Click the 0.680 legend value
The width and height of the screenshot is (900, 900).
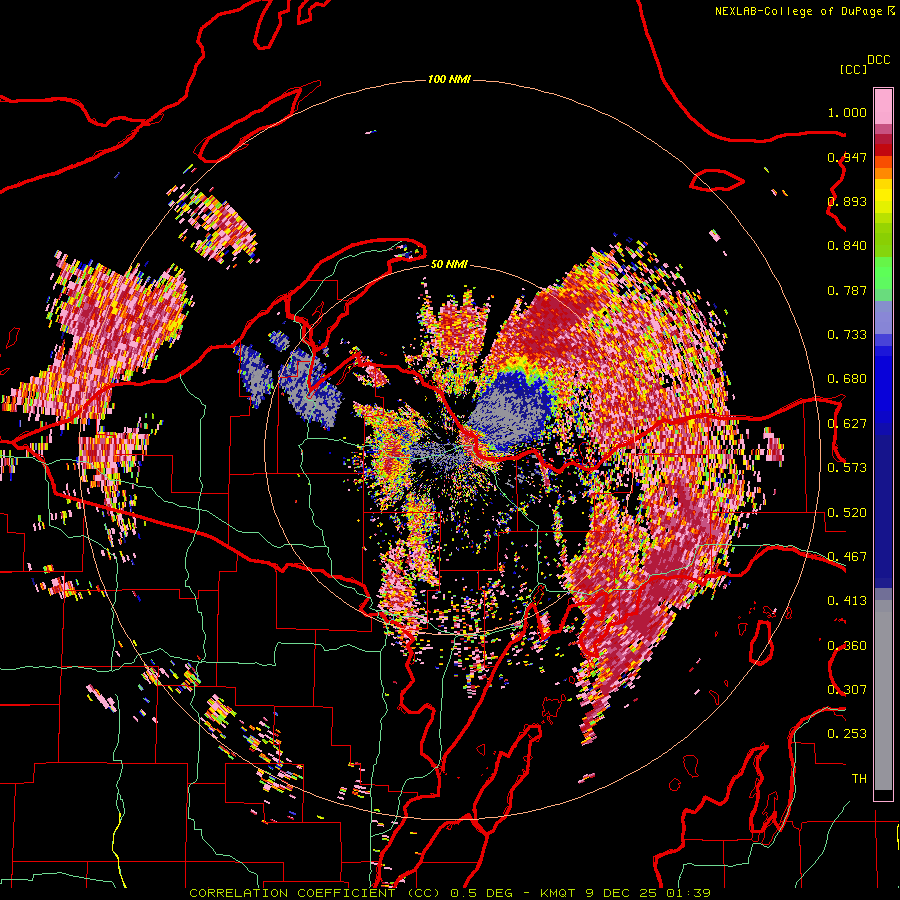(847, 379)
